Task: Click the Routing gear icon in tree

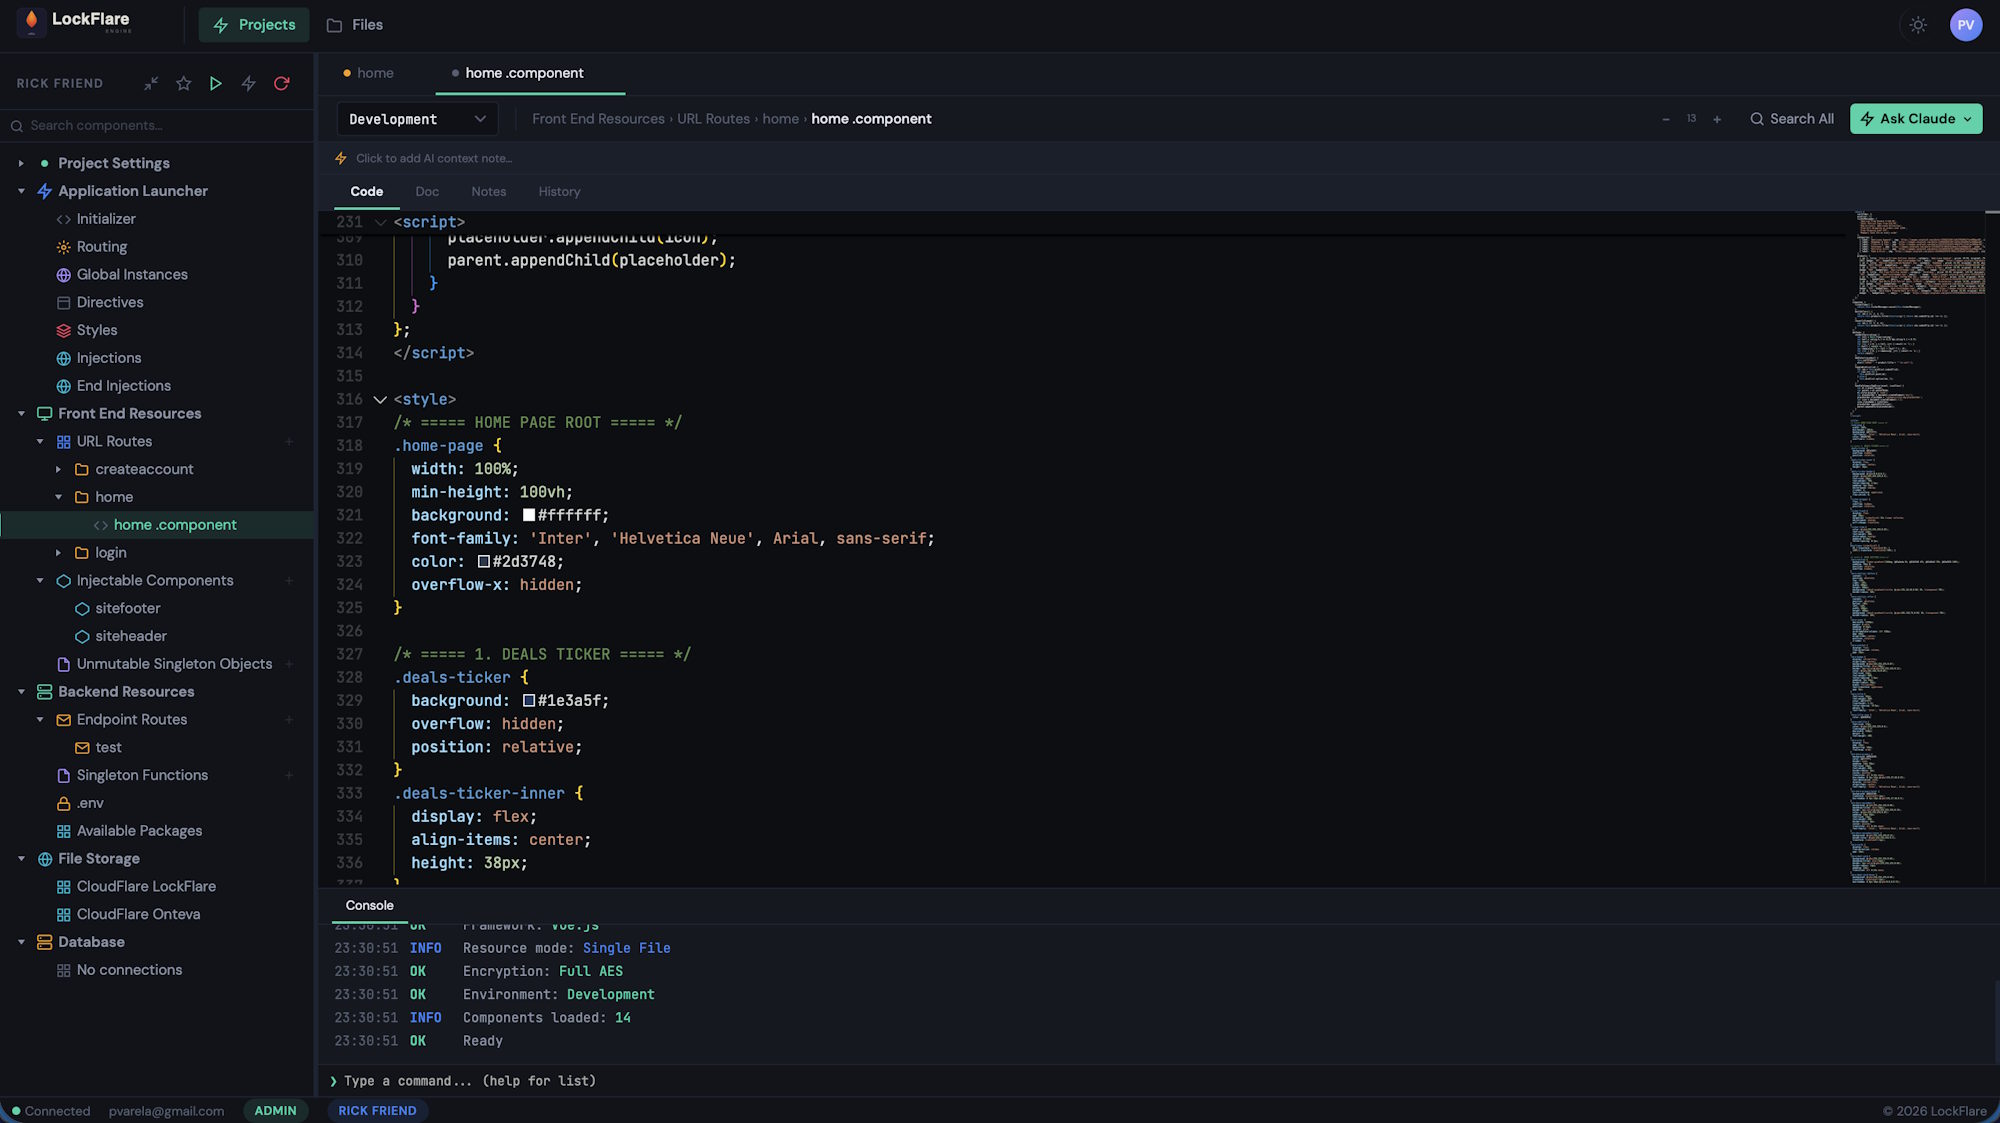Action: click(63, 247)
